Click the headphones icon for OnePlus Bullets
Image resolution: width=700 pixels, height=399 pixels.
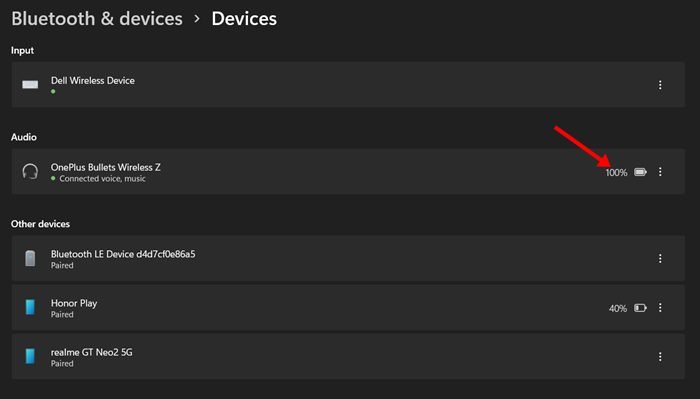click(x=30, y=171)
